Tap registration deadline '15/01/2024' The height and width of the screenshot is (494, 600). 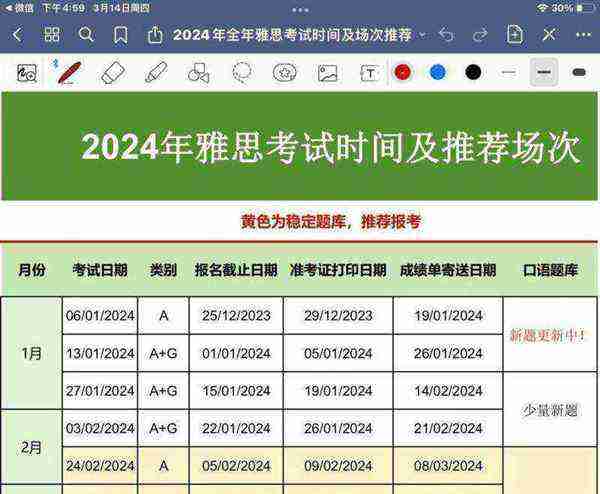coord(236,391)
